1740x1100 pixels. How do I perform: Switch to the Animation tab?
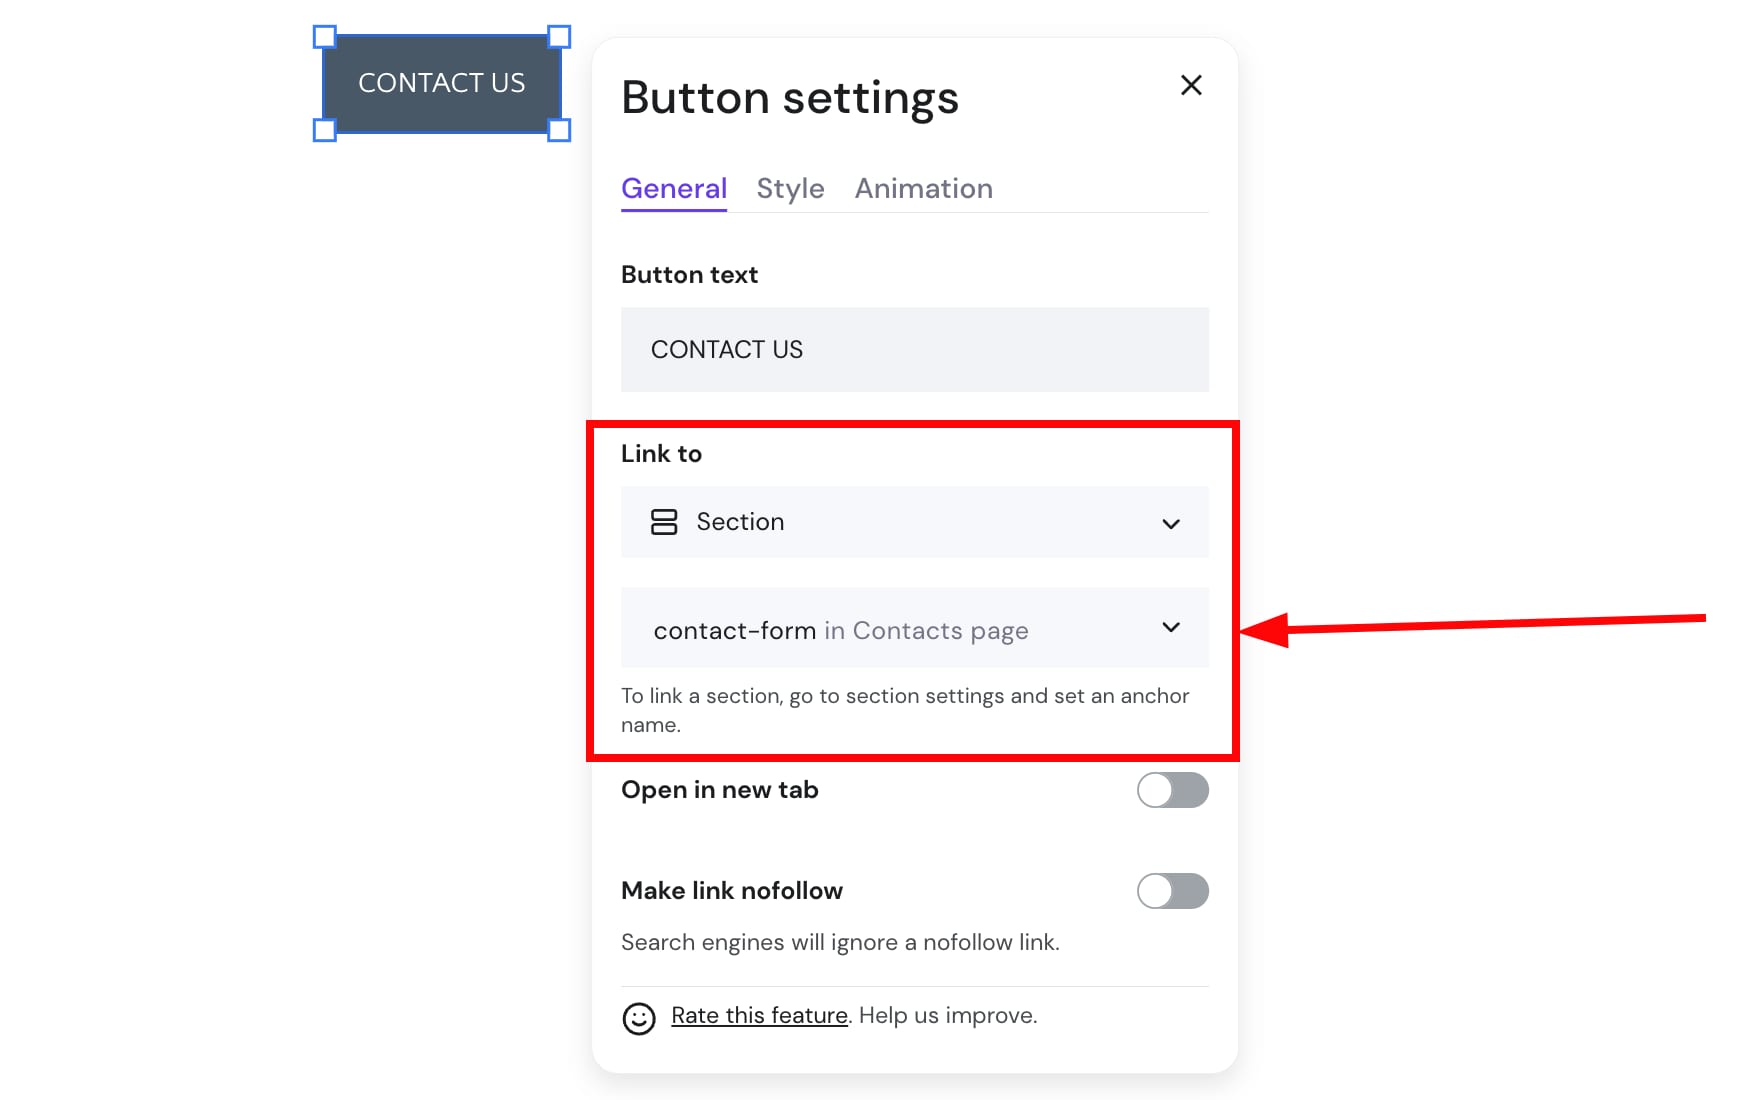point(923,188)
